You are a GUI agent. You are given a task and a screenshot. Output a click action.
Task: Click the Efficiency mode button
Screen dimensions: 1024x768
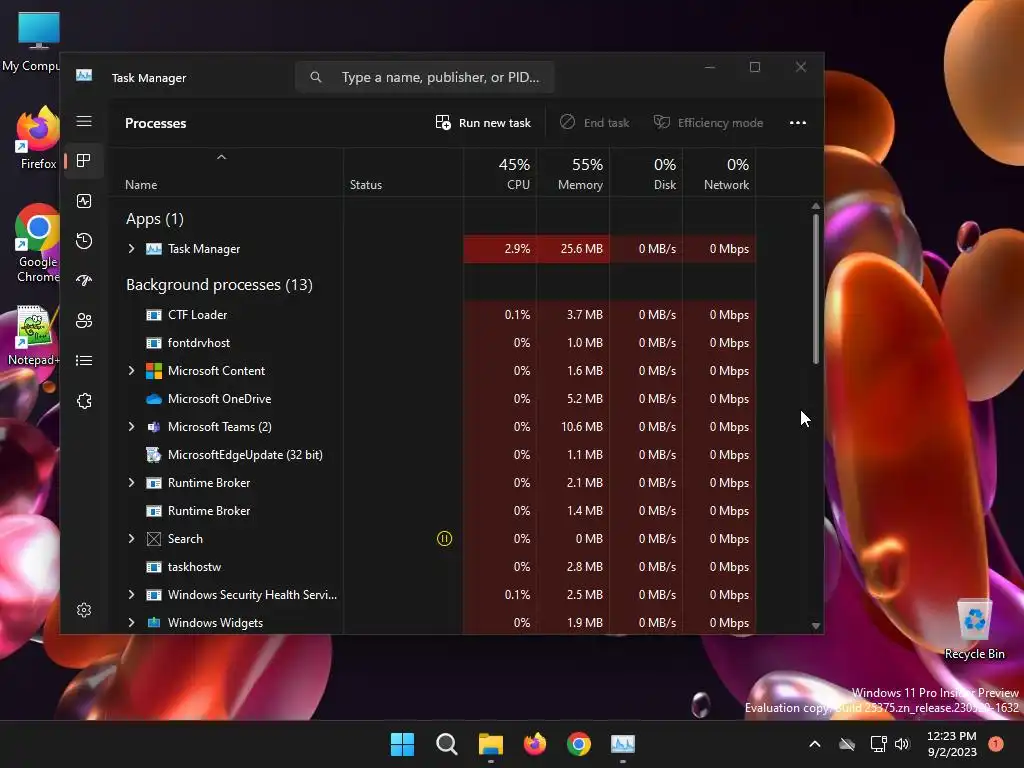[708, 123]
